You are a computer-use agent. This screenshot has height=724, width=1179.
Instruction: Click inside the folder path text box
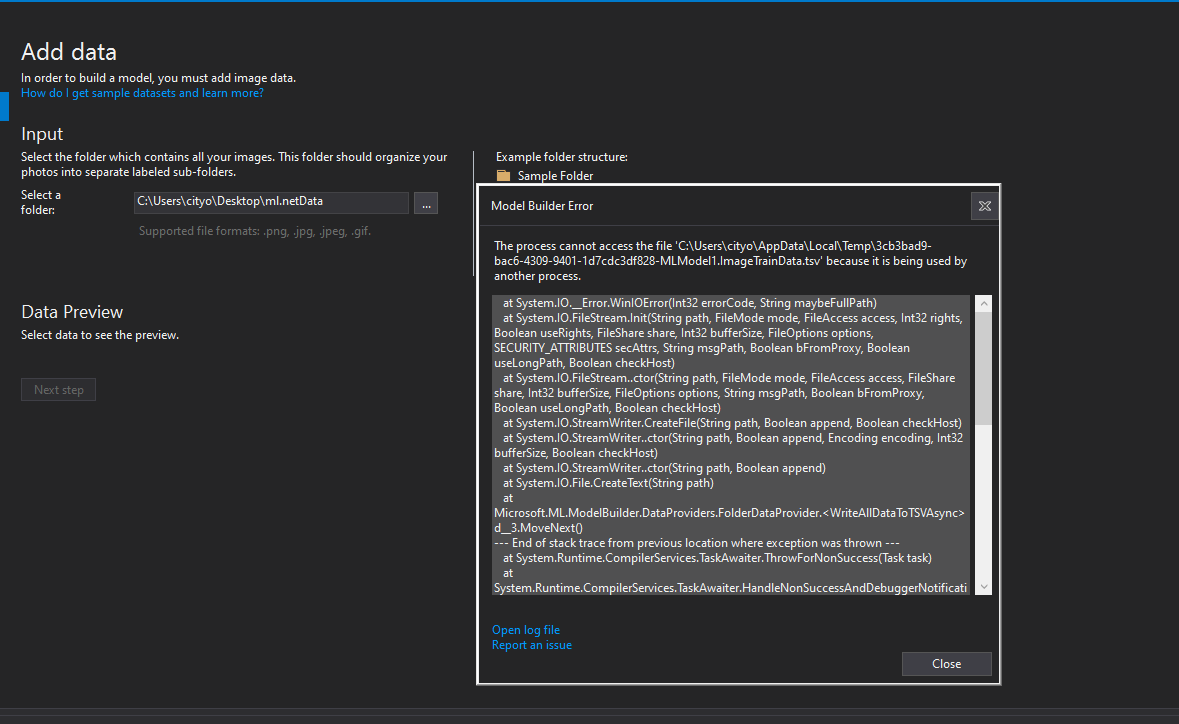point(270,202)
